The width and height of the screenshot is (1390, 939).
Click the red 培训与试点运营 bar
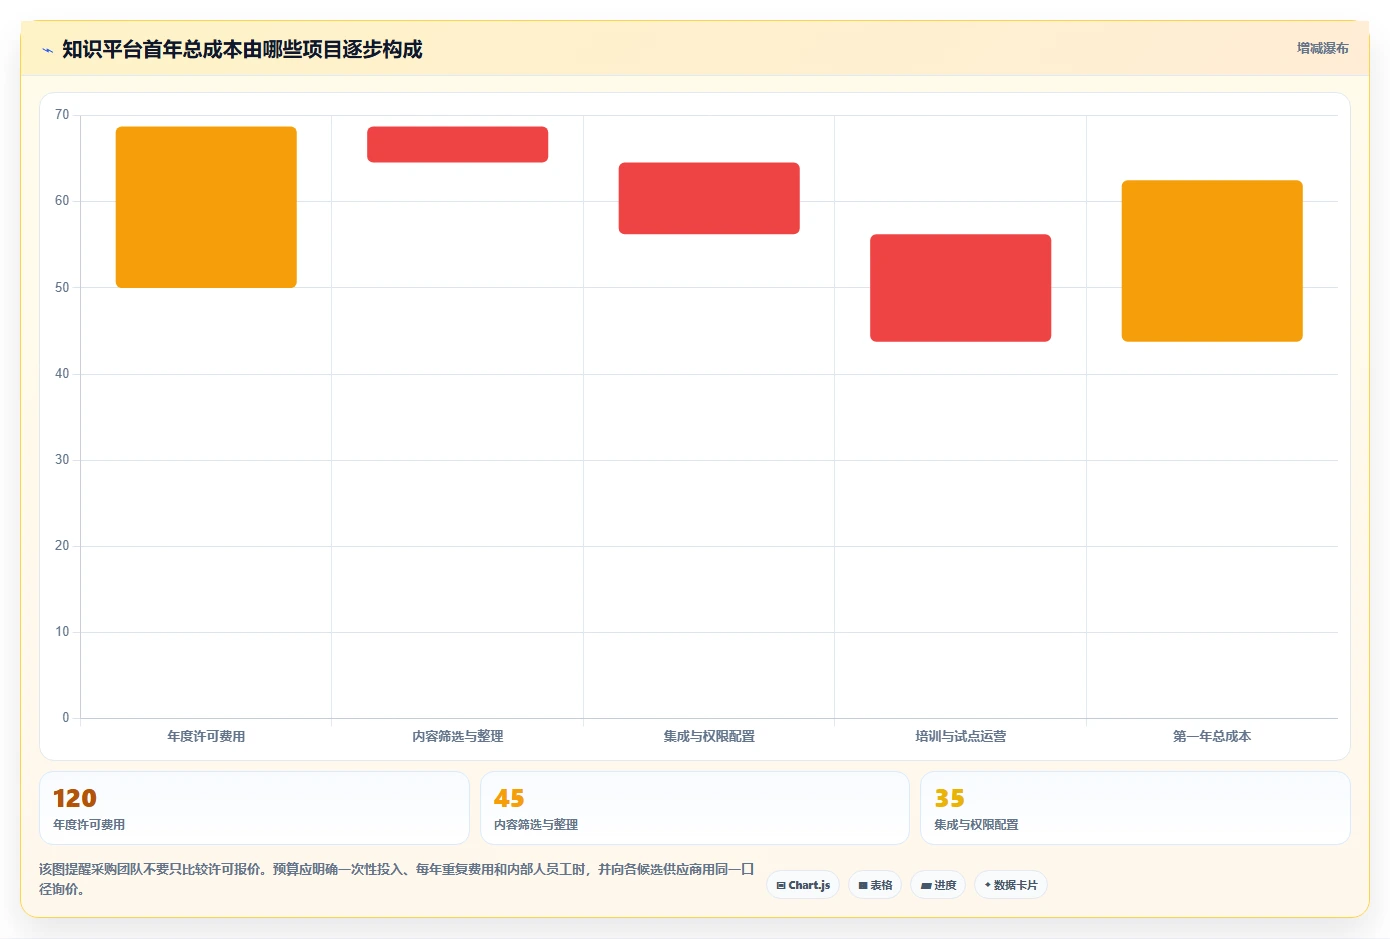(960, 288)
